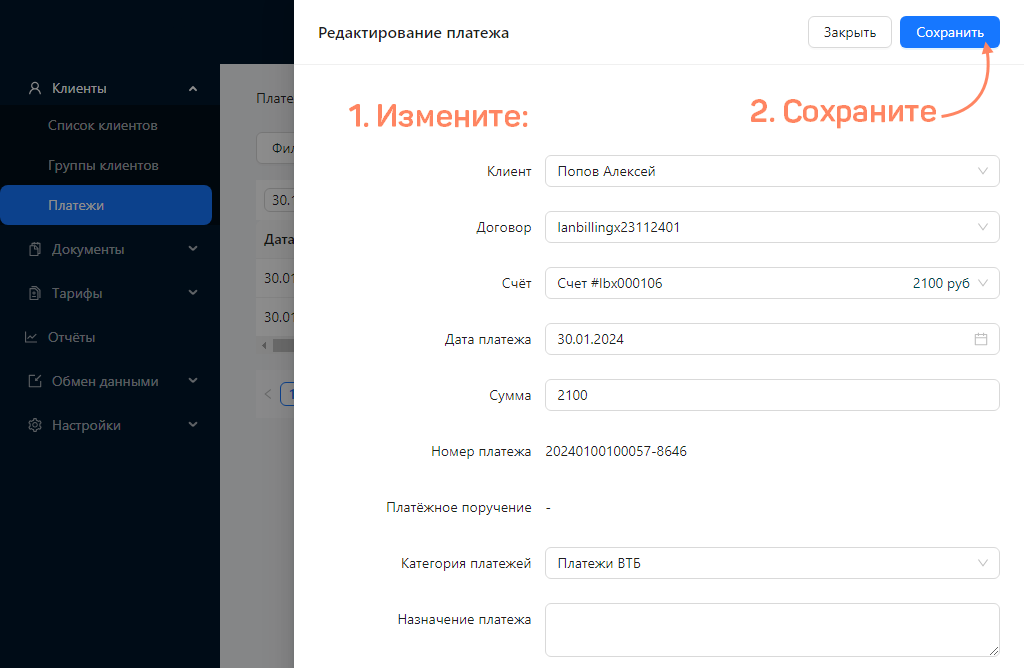Click the Клиенты menu label
Screen dimensions: 1024x668
pos(79,88)
